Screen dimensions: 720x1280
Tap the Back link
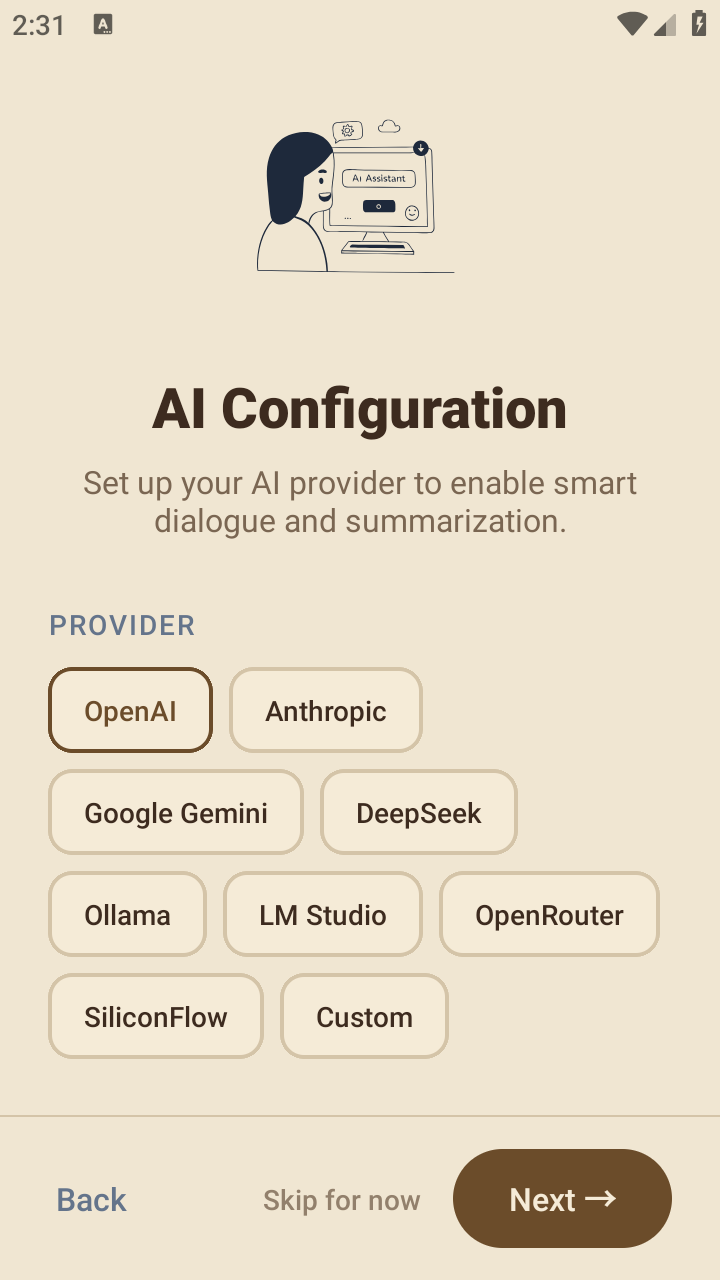tap(92, 1199)
